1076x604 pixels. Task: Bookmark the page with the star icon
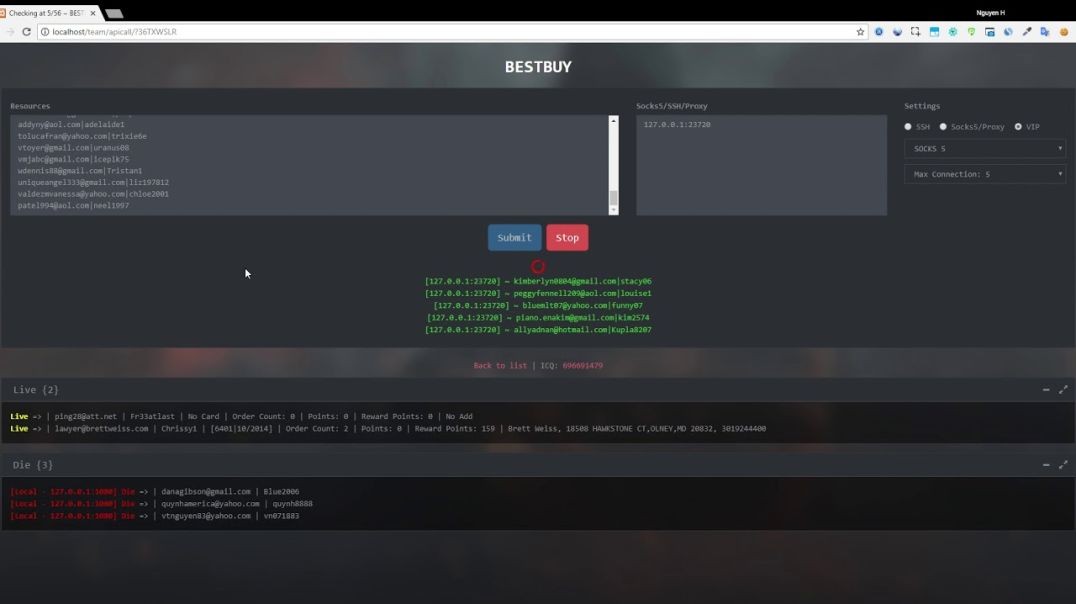860,32
